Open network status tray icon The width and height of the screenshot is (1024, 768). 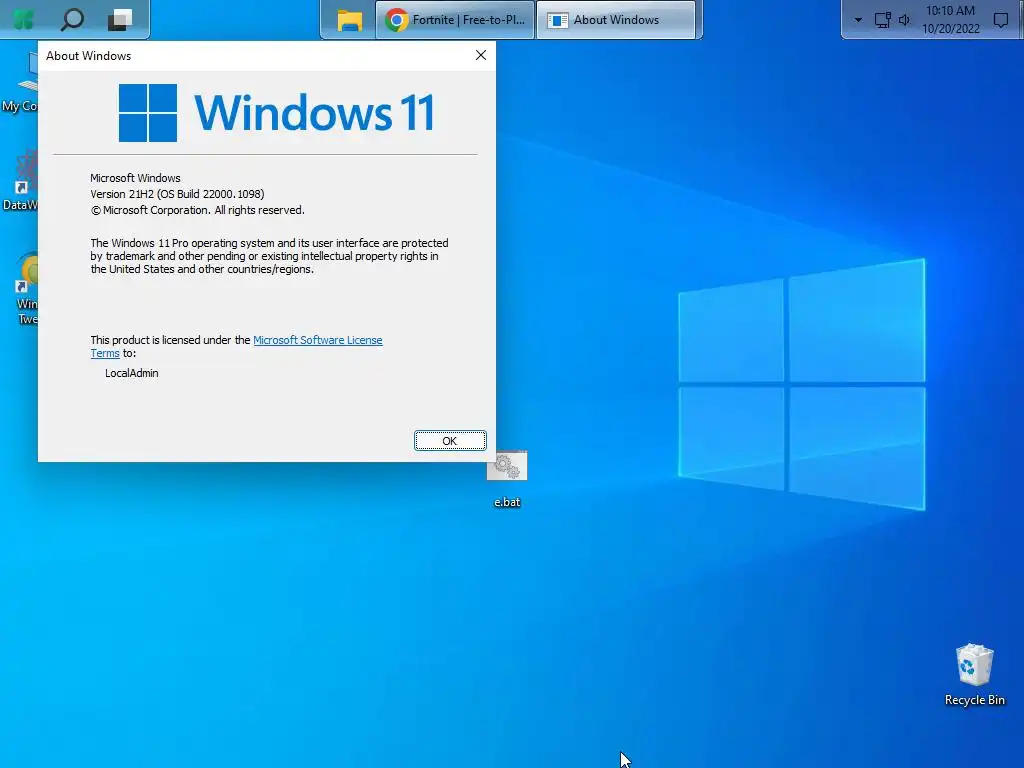[x=882, y=20]
